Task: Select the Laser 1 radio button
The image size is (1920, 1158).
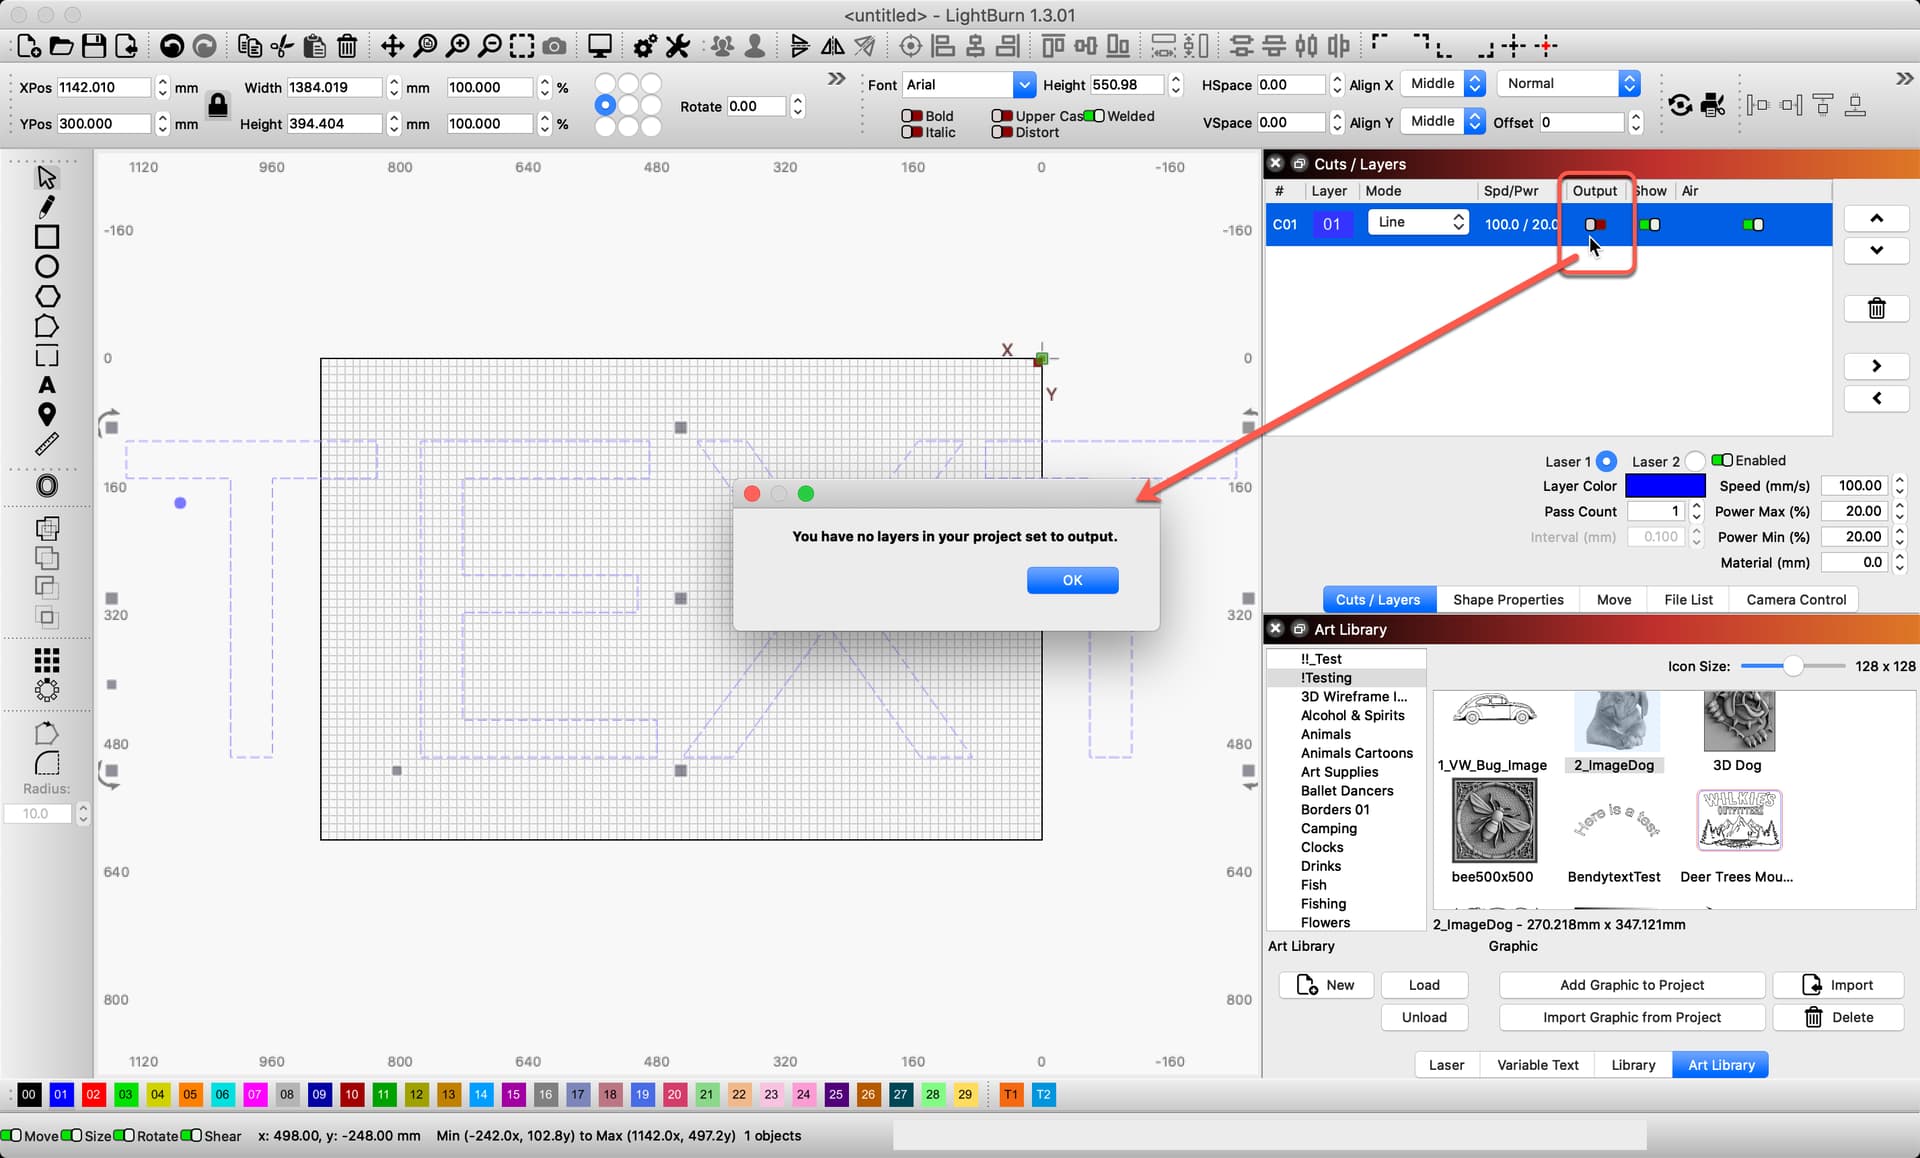Action: click(x=1607, y=461)
